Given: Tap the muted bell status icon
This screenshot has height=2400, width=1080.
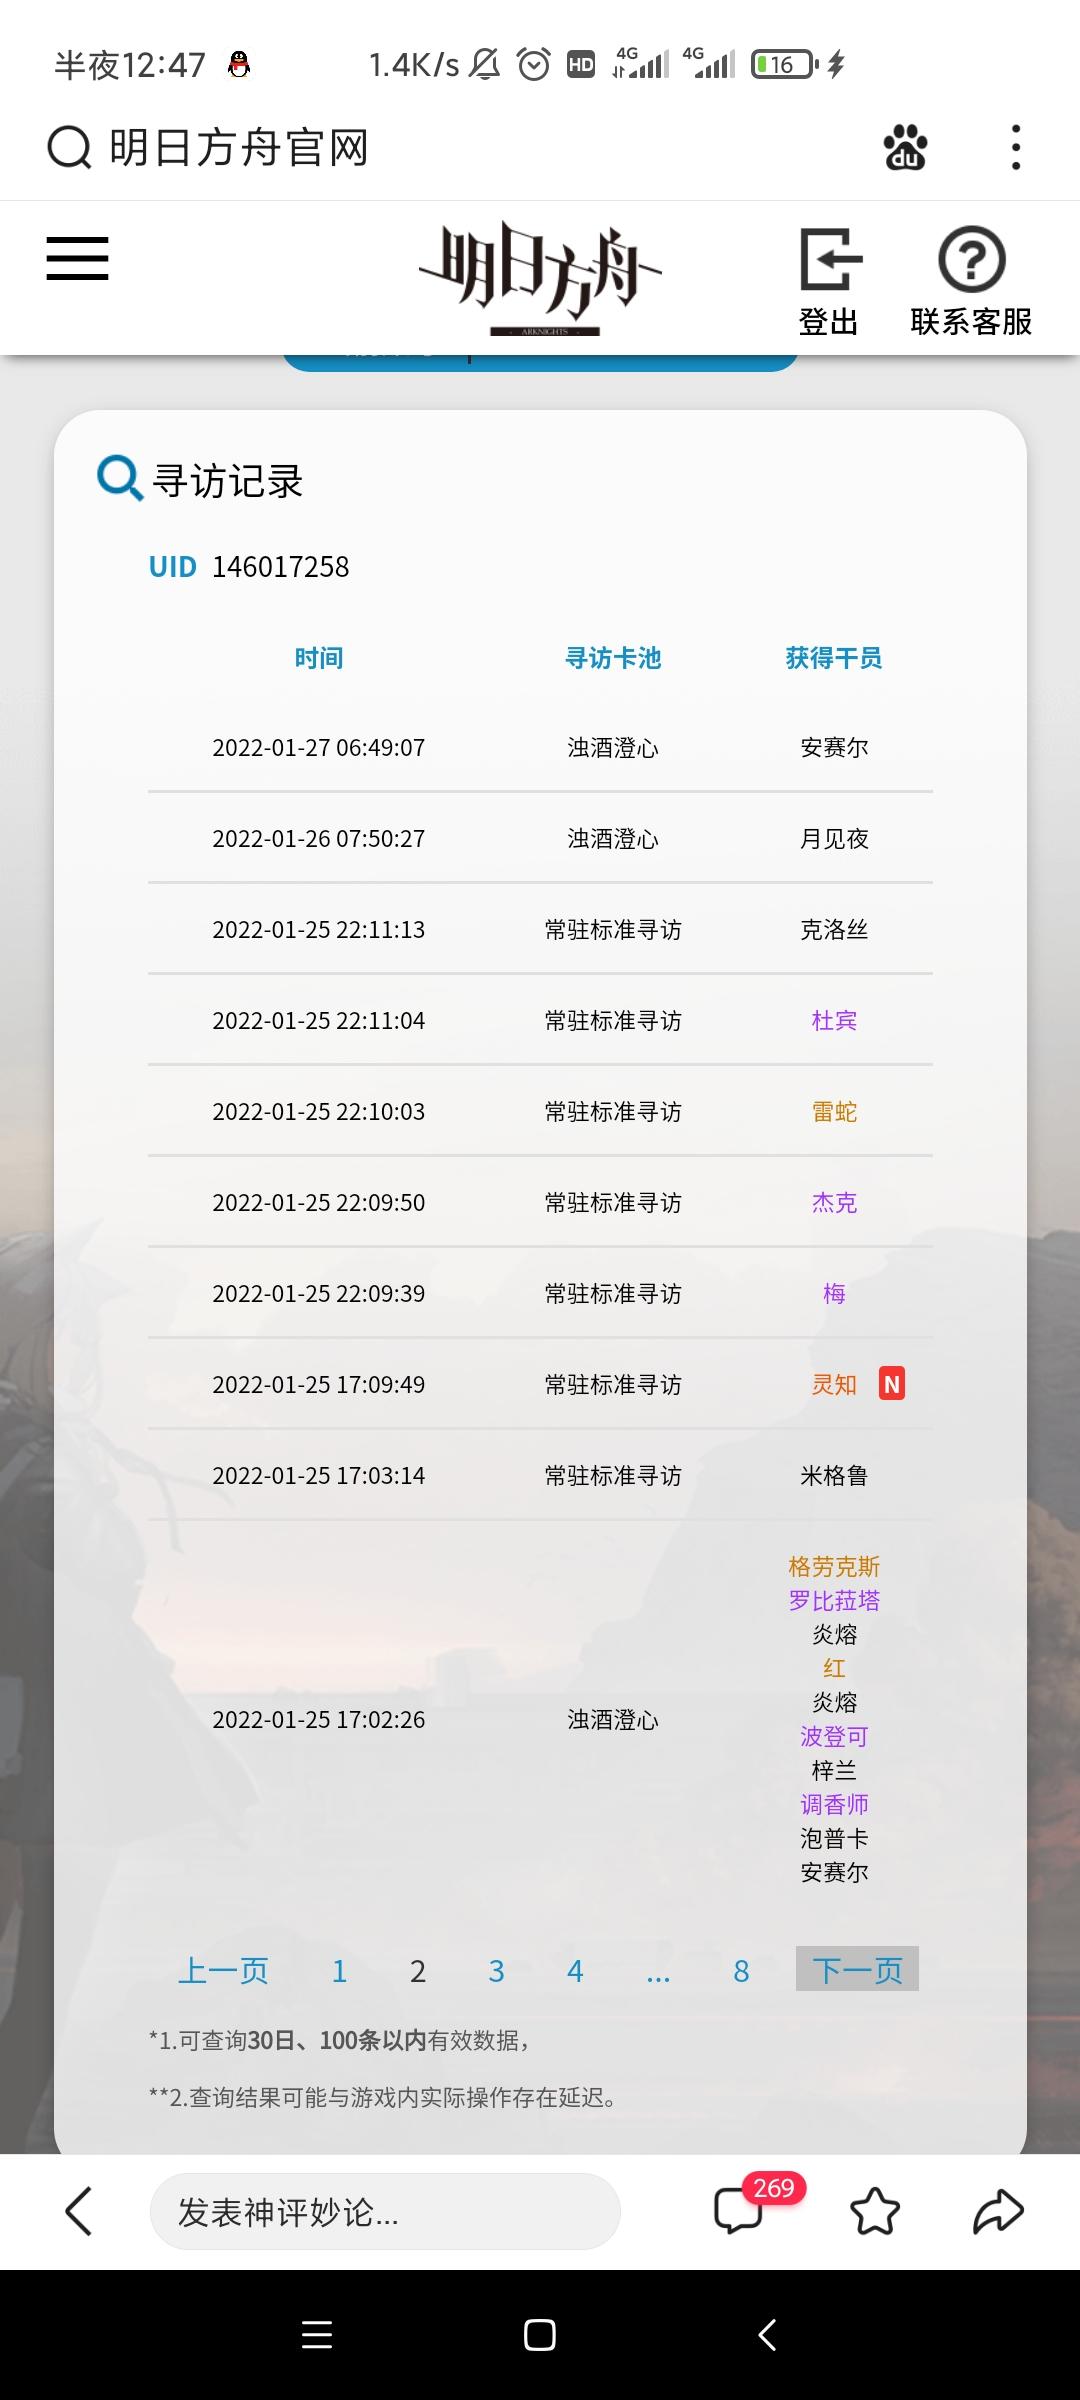Looking at the screenshot, I should pyautogui.click(x=485, y=65).
